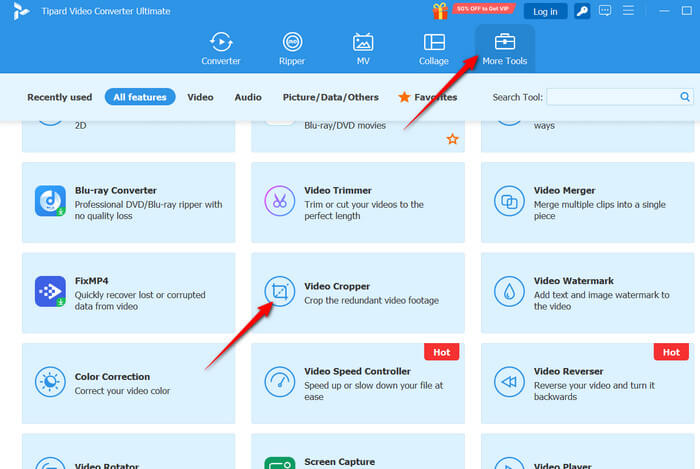Open the feedback chat bubble icon
Image resolution: width=700 pixels, height=469 pixels.
tap(605, 11)
